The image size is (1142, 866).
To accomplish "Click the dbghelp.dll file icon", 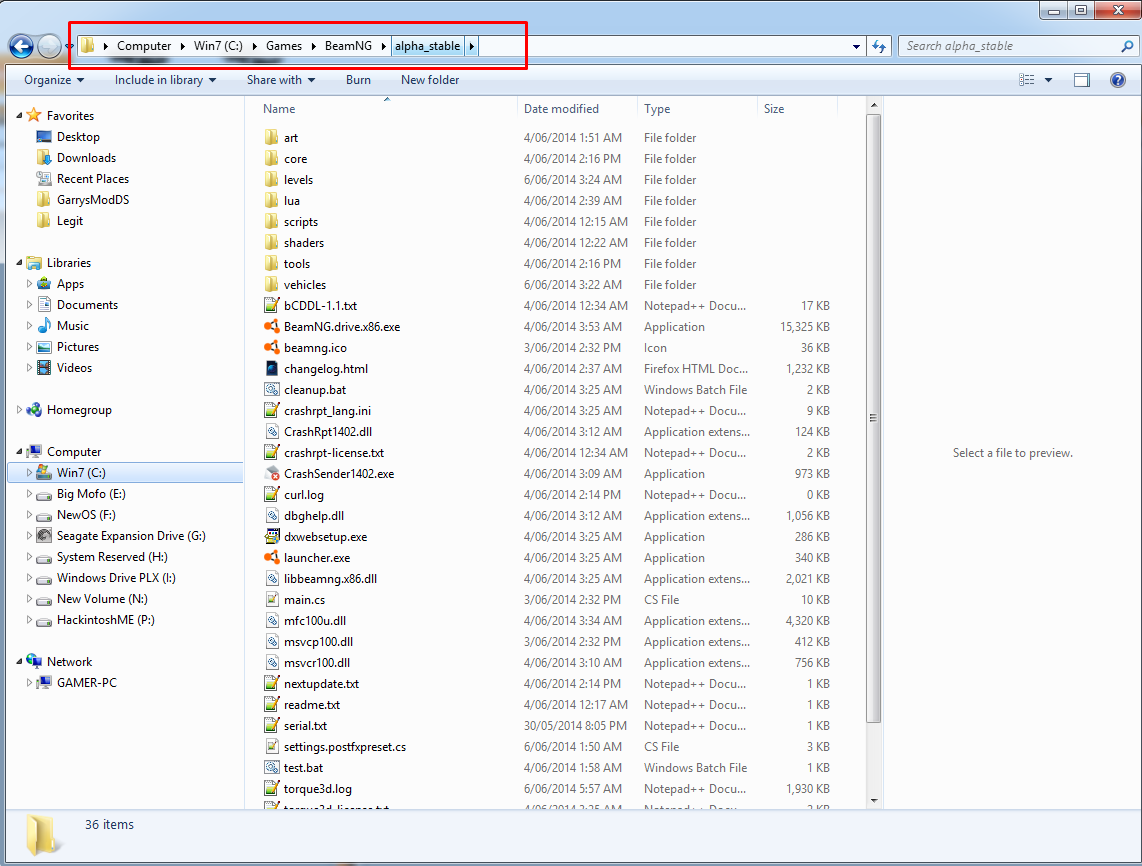I will tap(272, 516).
